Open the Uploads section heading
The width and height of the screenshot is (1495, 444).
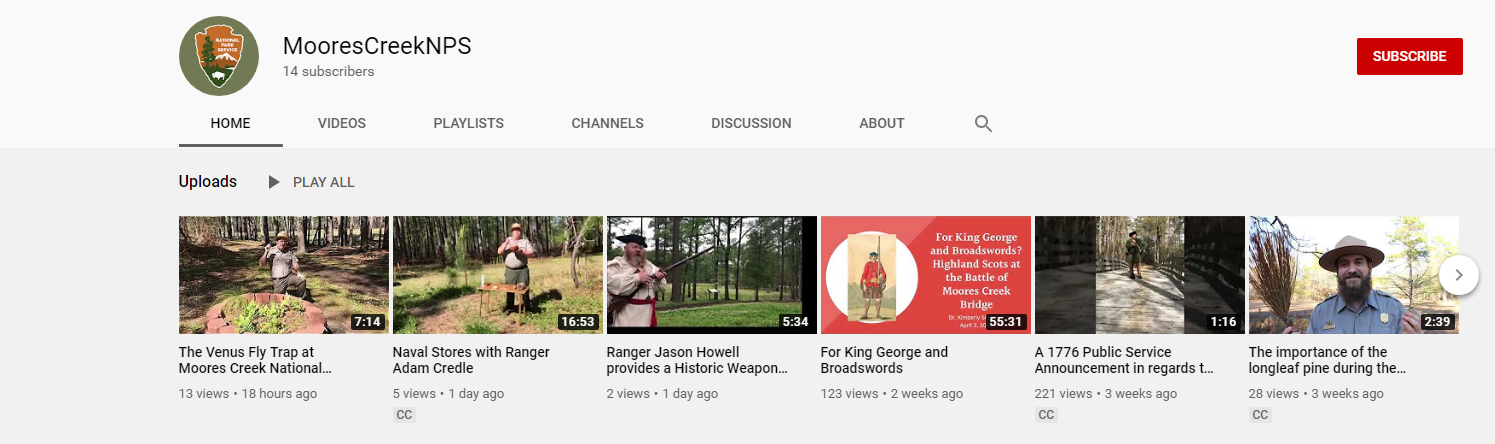[x=208, y=182]
